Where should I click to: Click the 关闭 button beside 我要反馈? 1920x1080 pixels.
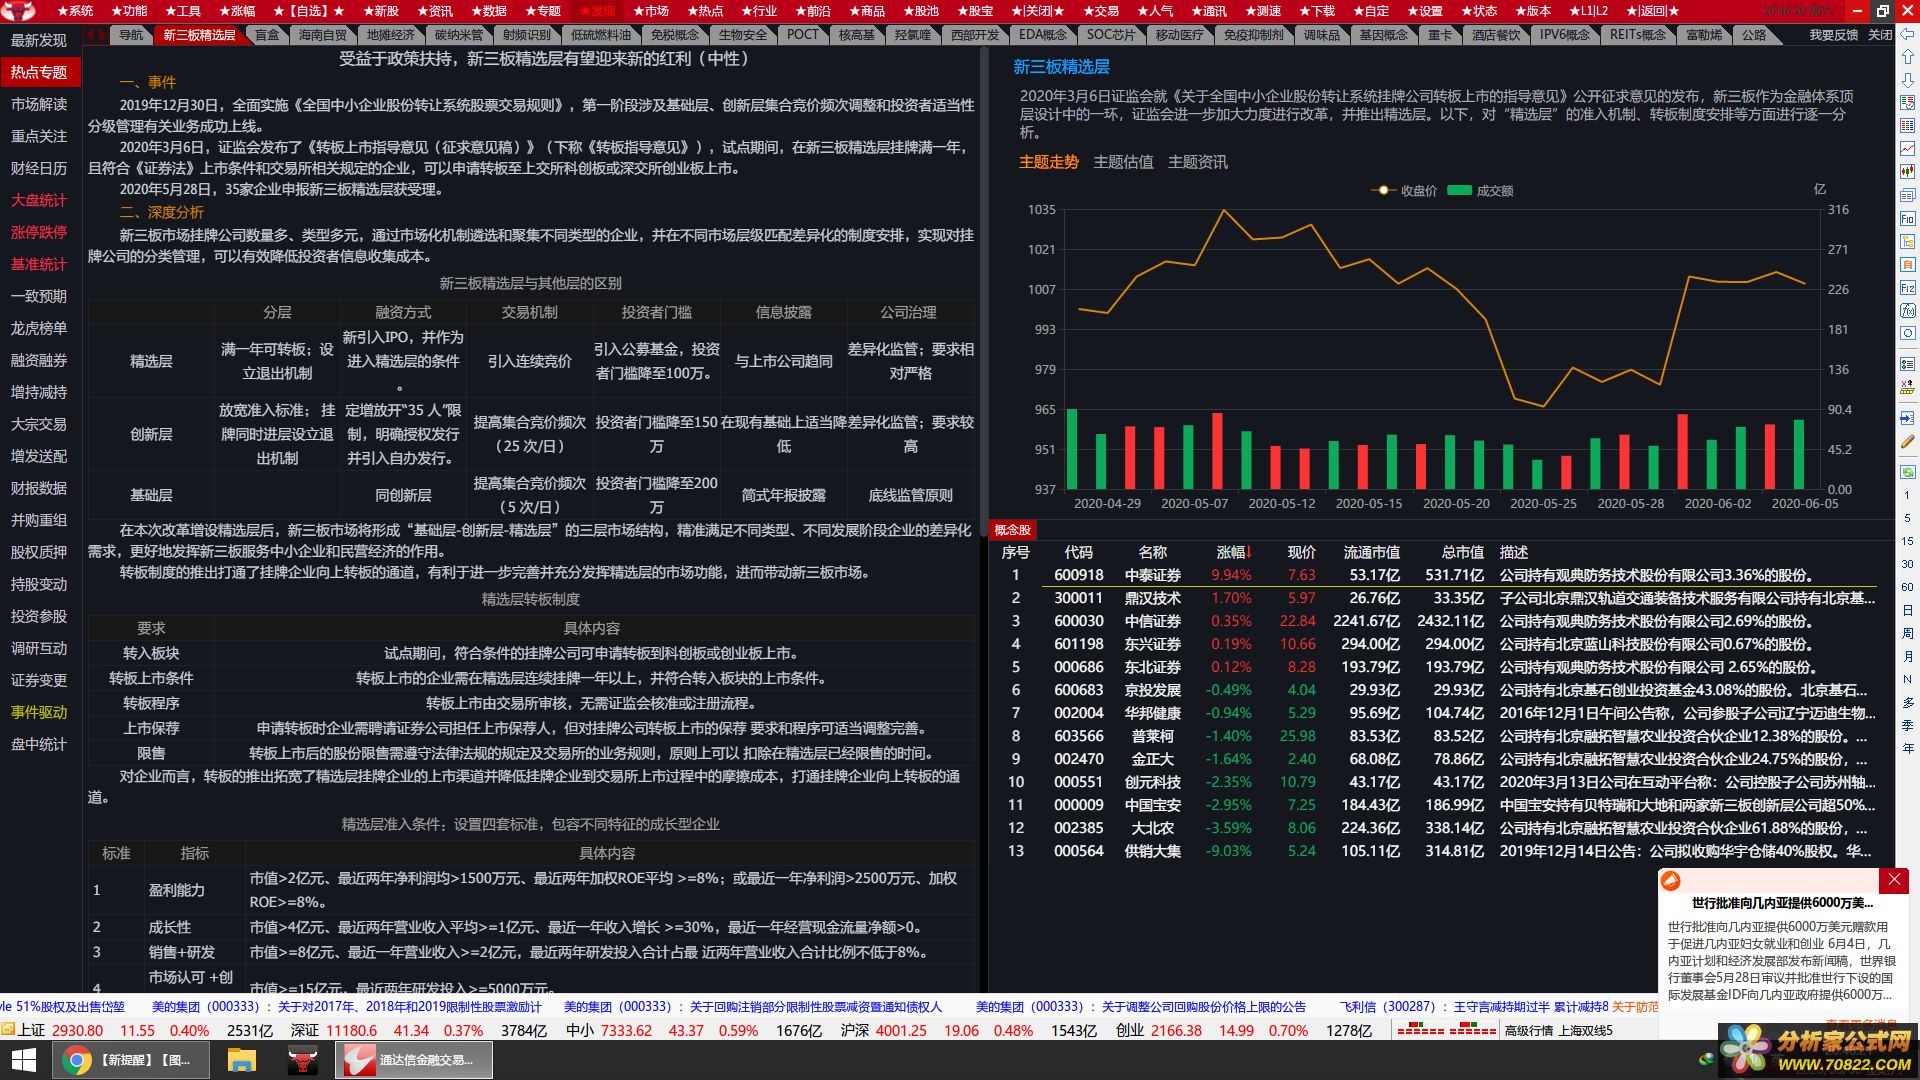pyautogui.click(x=1880, y=35)
